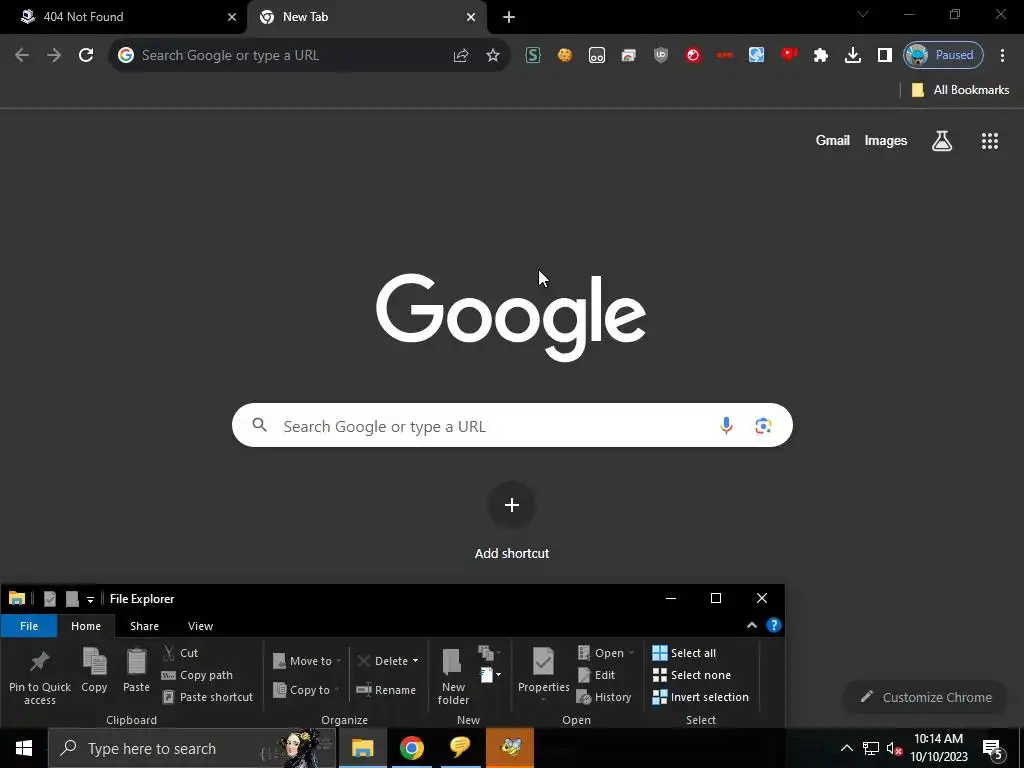Expand the Delete dropdown arrow
Image resolution: width=1024 pixels, height=768 pixels.
tap(415, 661)
